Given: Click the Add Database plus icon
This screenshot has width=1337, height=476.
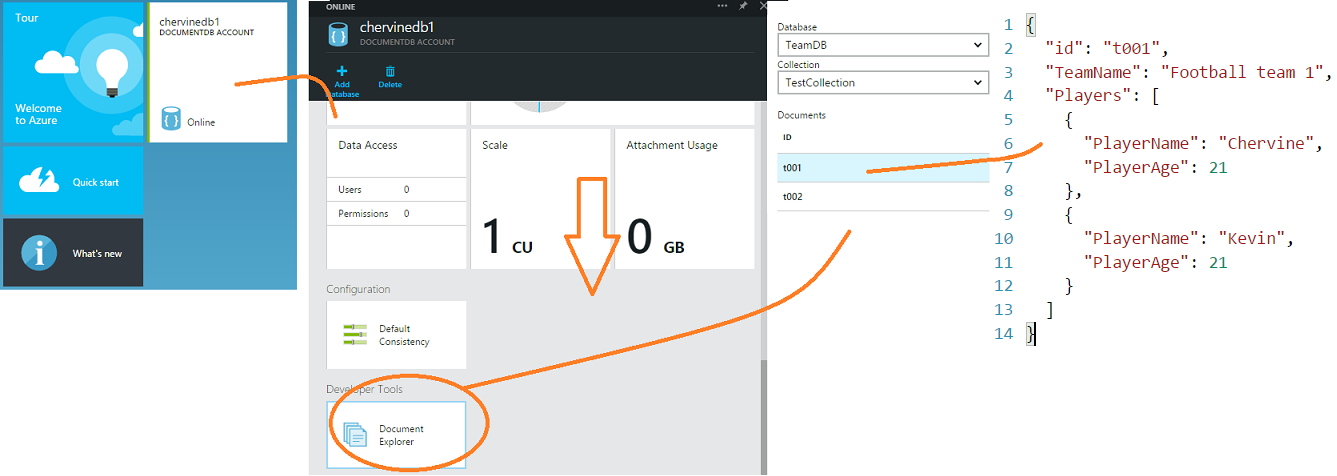Looking at the screenshot, I should coord(342,71).
